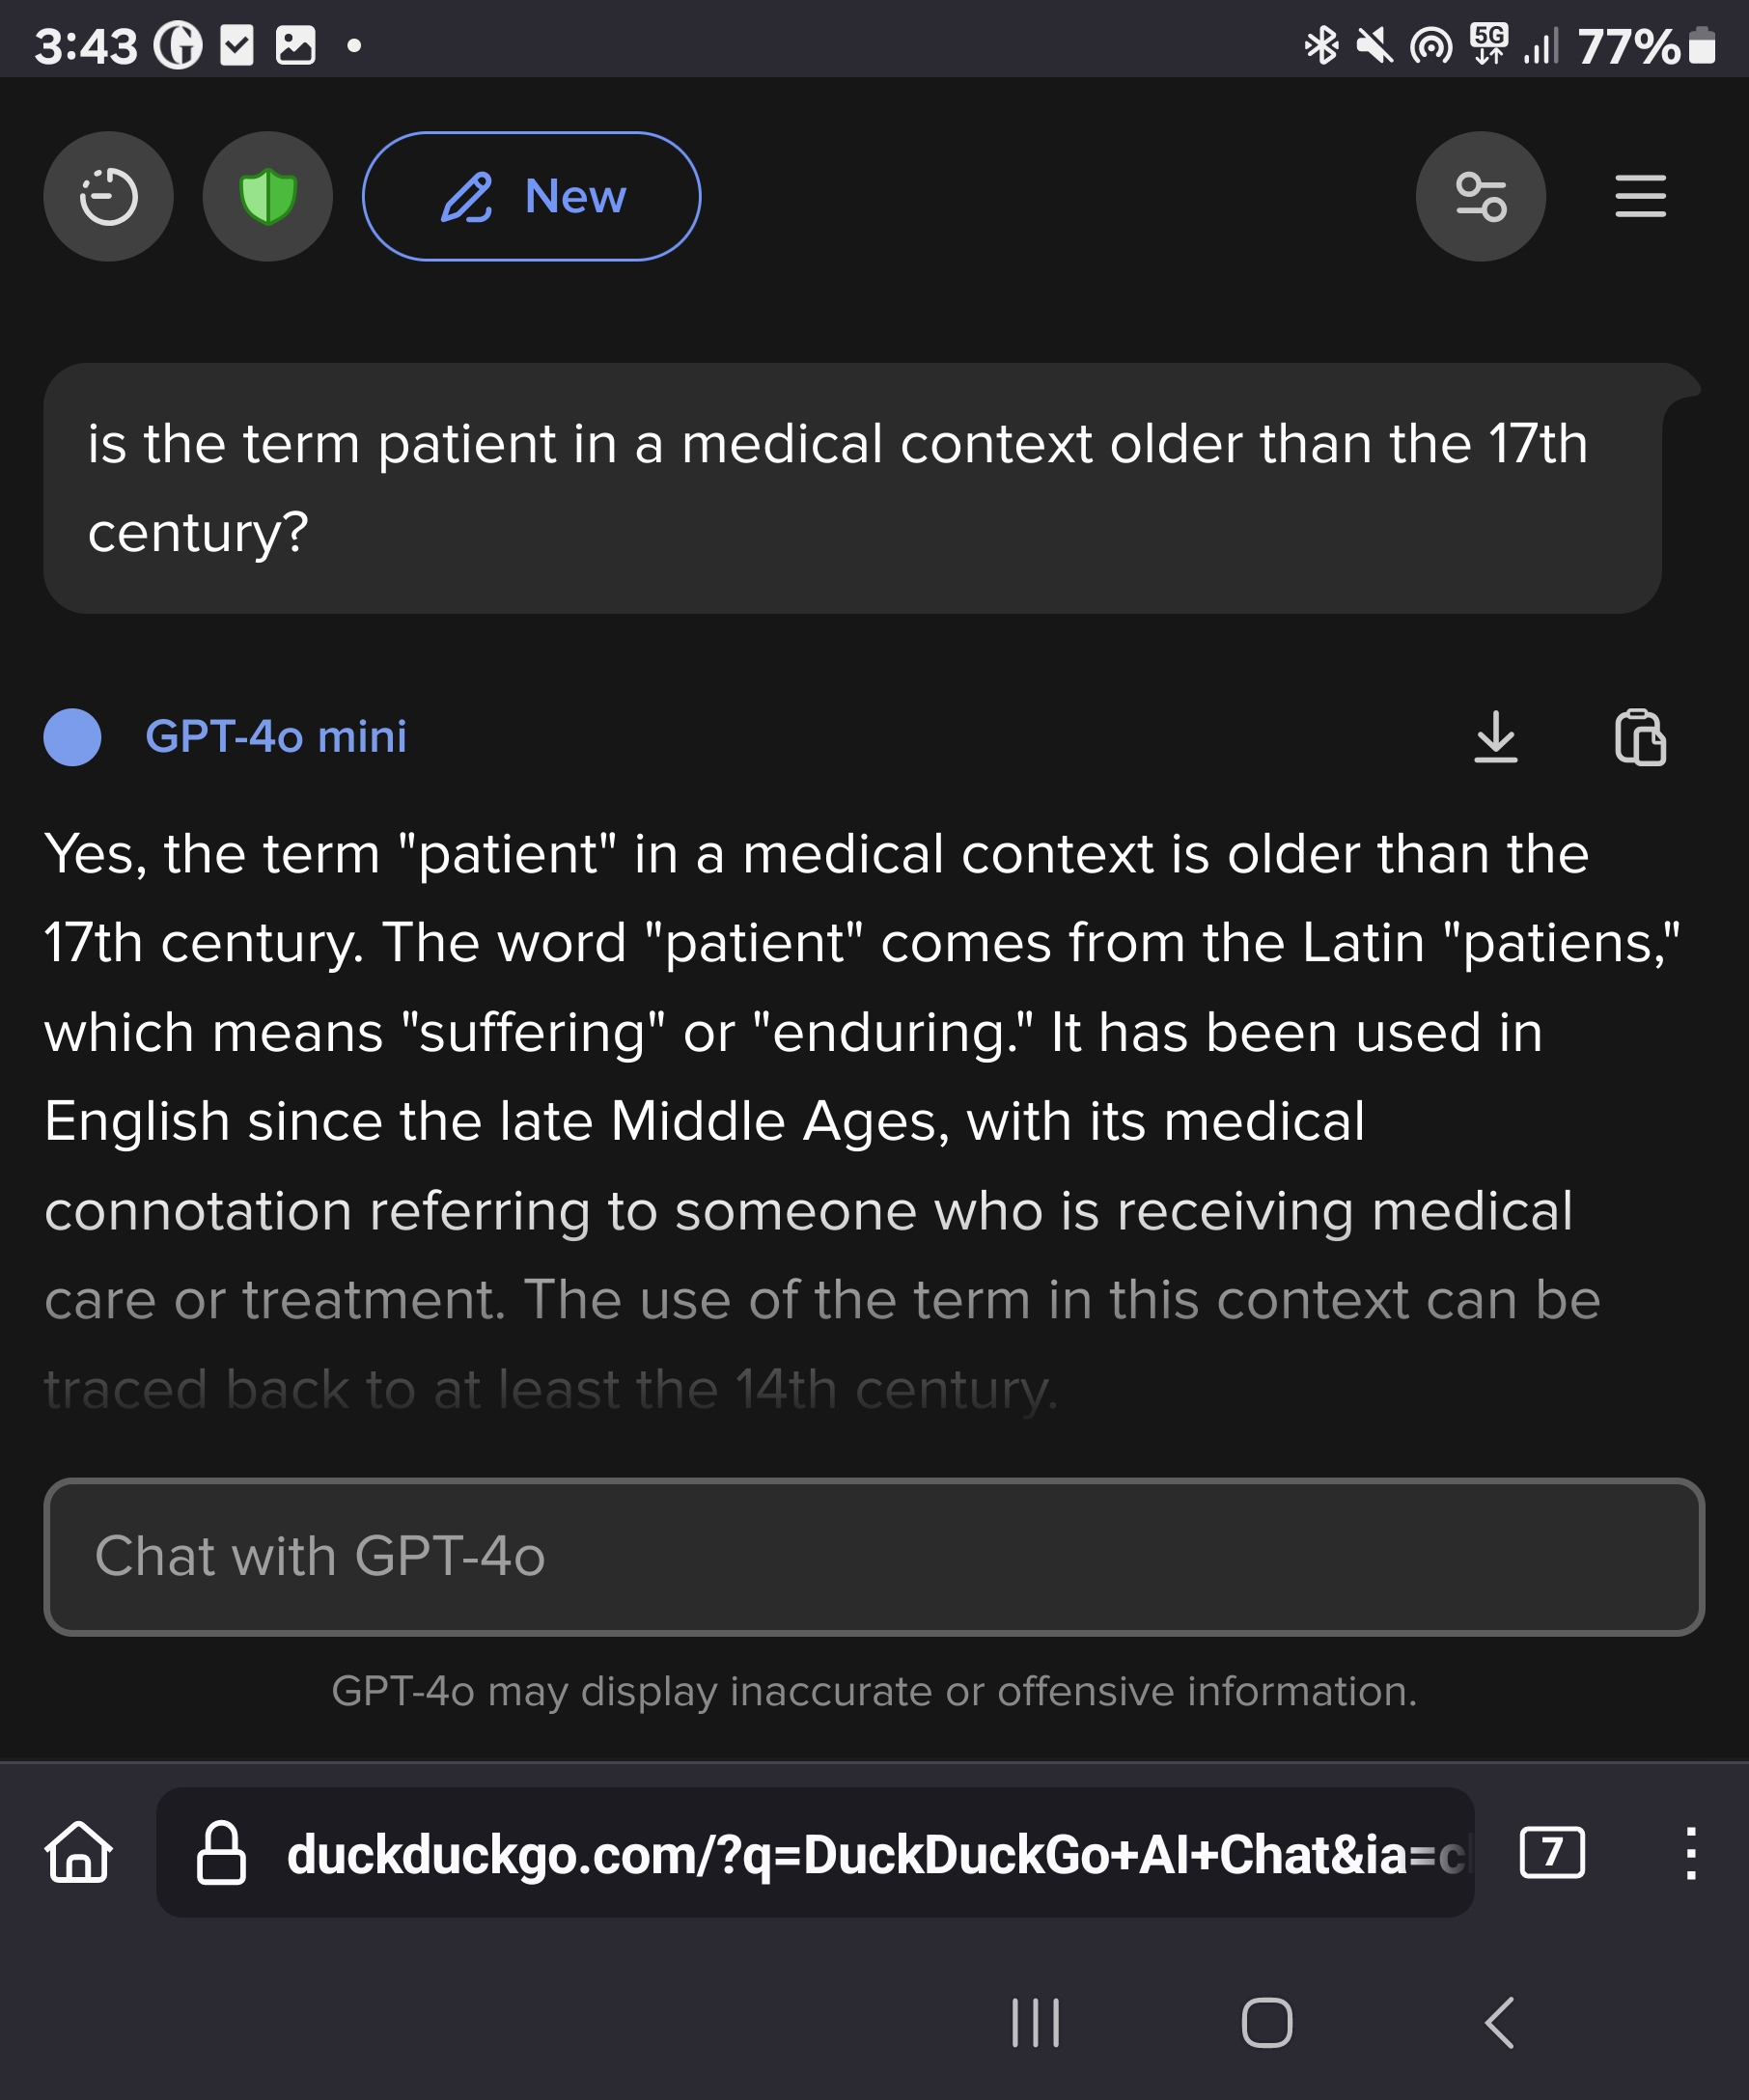Screen dimensions: 1749x2100
Task: View the site security lock info
Action: (221, 1852)
